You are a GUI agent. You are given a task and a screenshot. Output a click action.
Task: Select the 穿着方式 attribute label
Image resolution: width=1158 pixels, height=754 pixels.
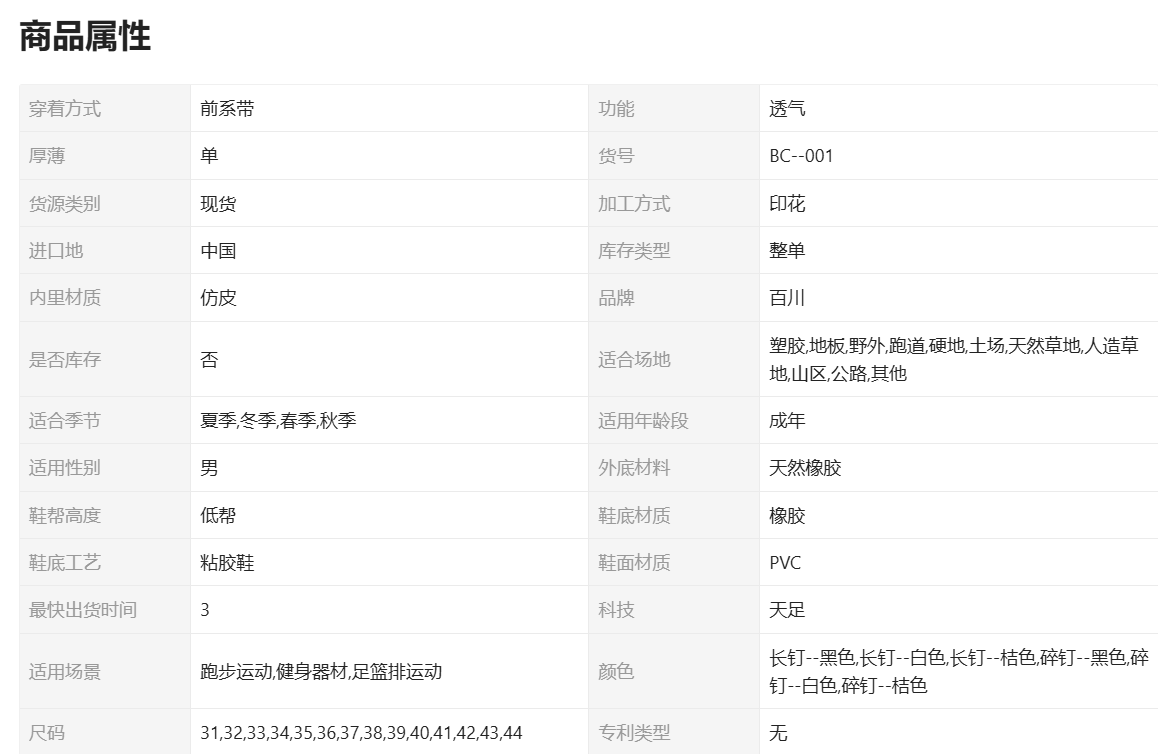pyautogui.click(x=65, y=109)
